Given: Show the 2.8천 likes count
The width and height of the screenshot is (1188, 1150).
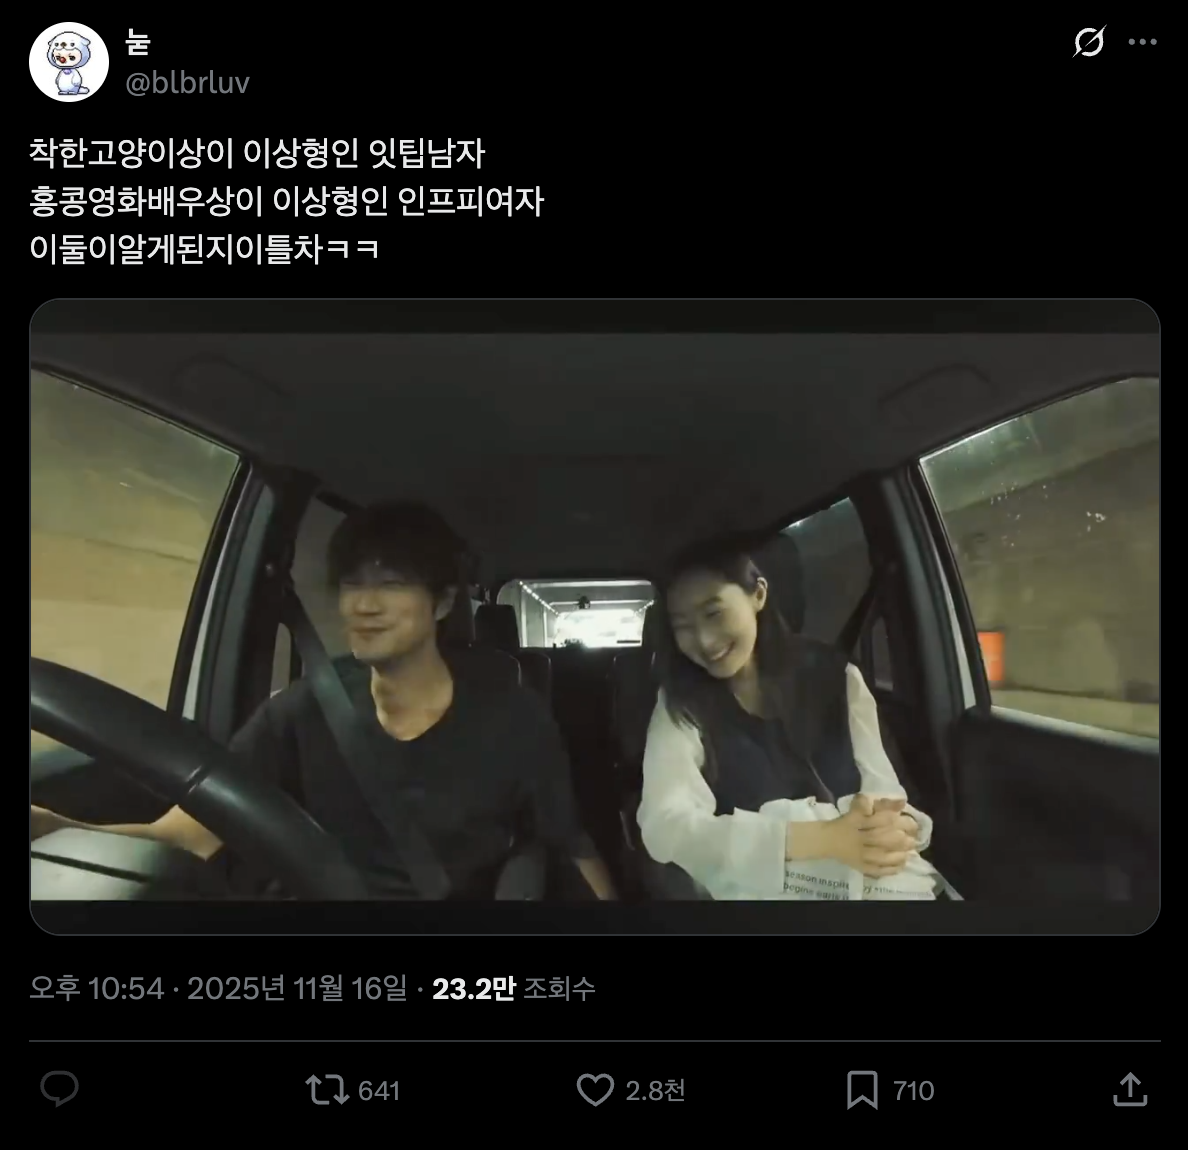Looking at the screenshot, I should [655, 1091].
